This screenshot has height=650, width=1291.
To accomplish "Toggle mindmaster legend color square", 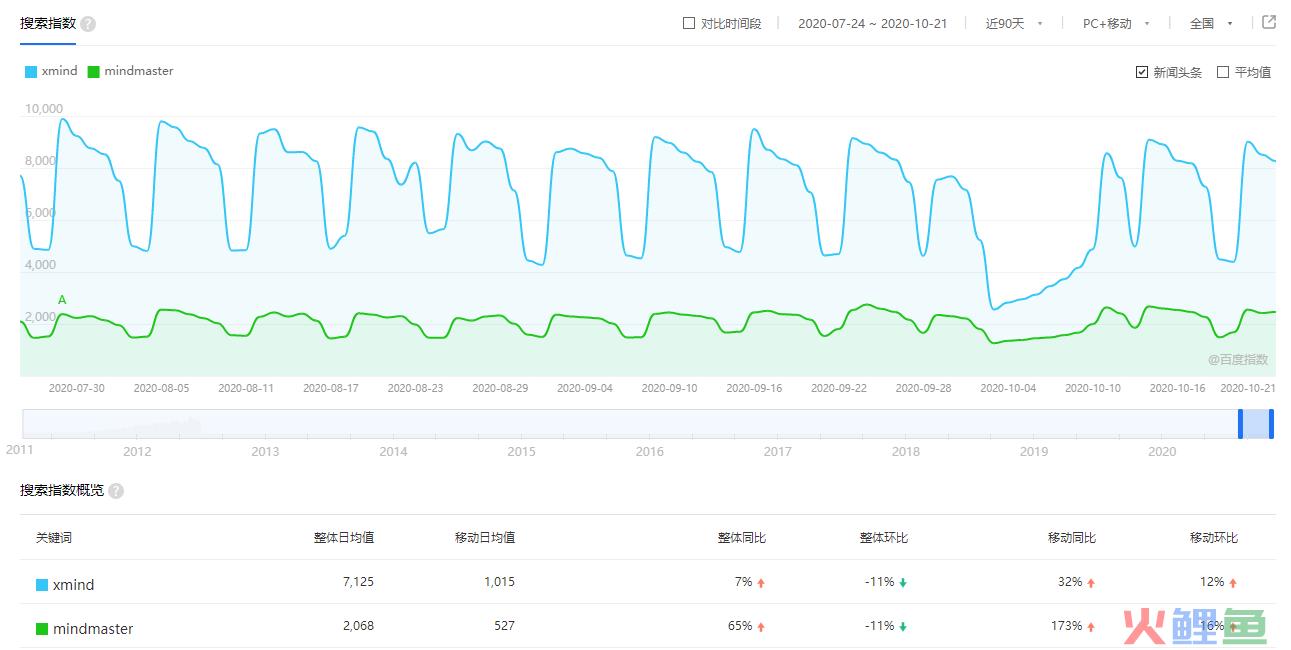I will click(94, 71).
